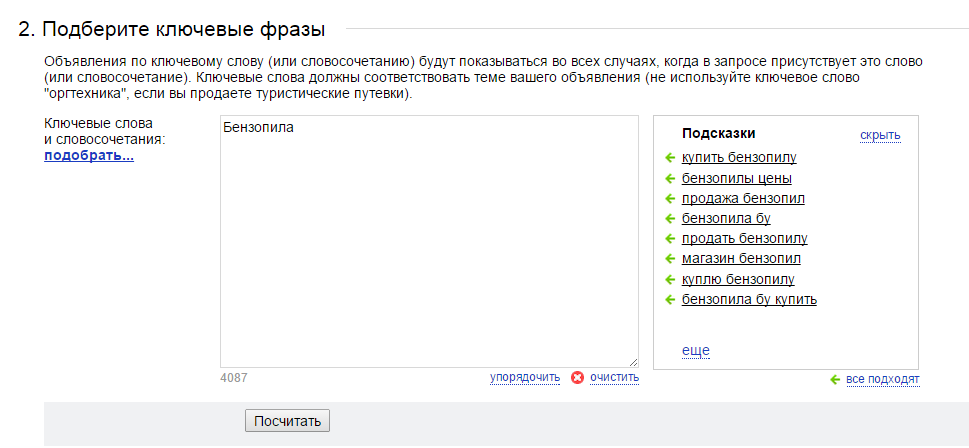Add 'купить бензопилу' via its green arrow
Image resolution: width=969 pixels, height=448 pixels.
(x=669, y=158)
